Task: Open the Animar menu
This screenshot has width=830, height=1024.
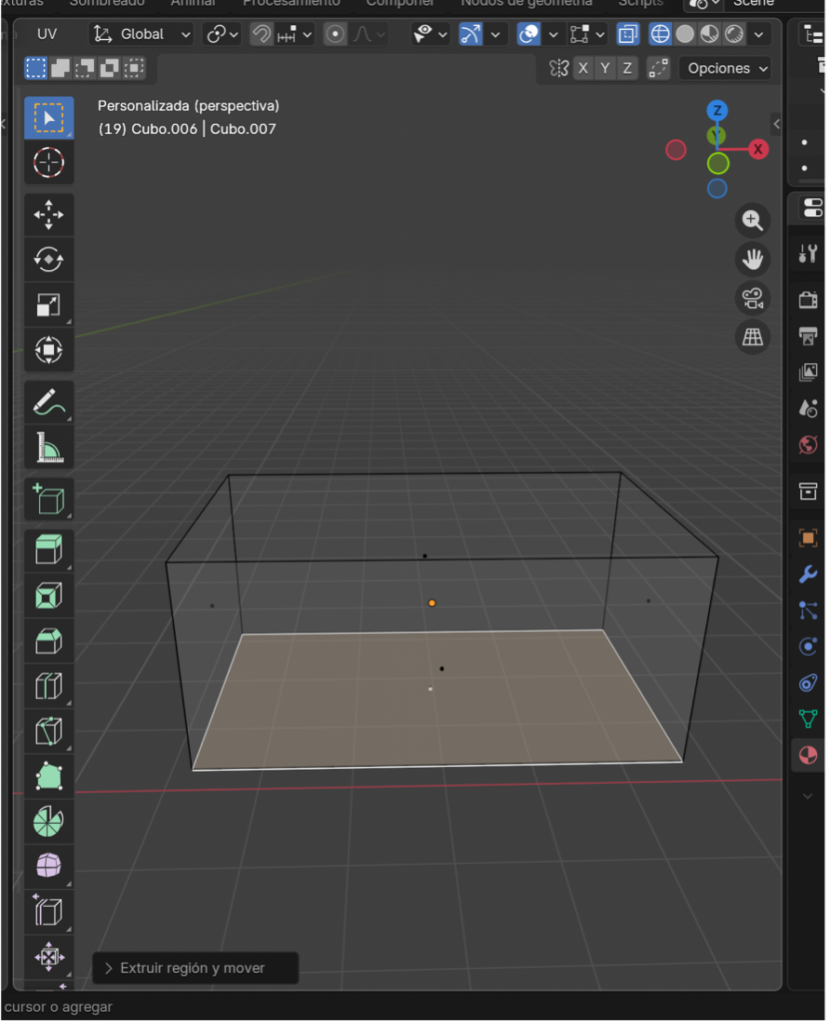Action: click(x=193, y=4)
